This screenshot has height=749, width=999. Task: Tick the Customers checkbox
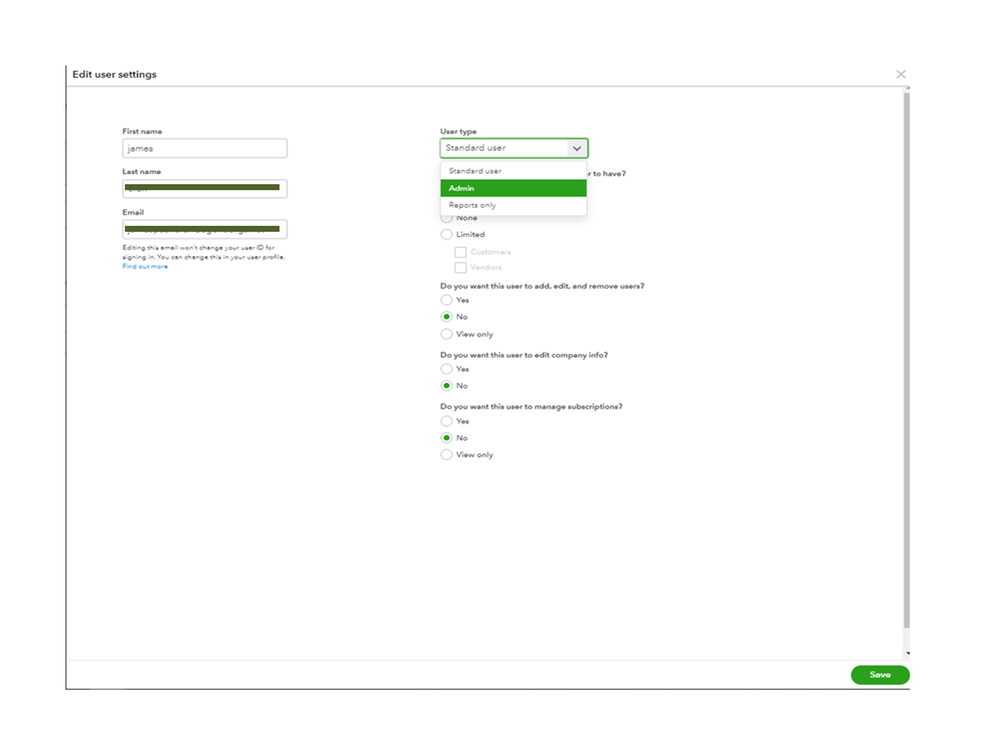[460, 252]
